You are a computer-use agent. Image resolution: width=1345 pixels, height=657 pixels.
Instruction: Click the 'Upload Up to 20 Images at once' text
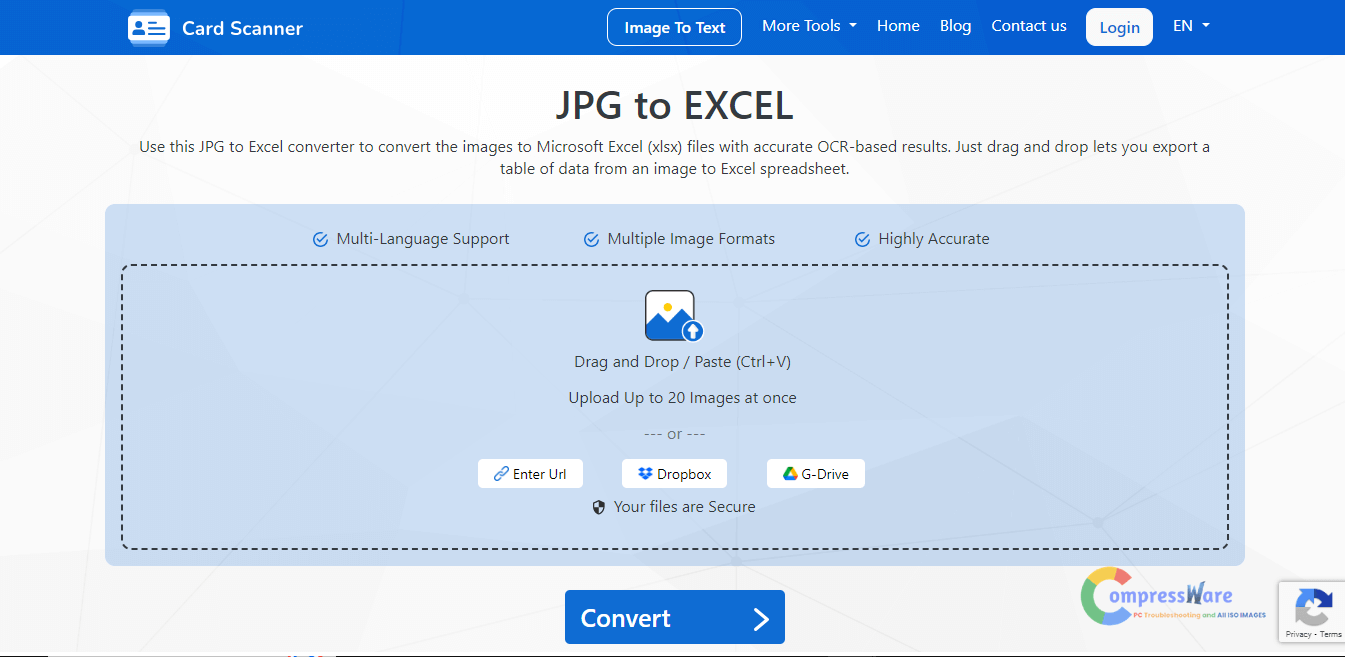(x=683, y=398)
